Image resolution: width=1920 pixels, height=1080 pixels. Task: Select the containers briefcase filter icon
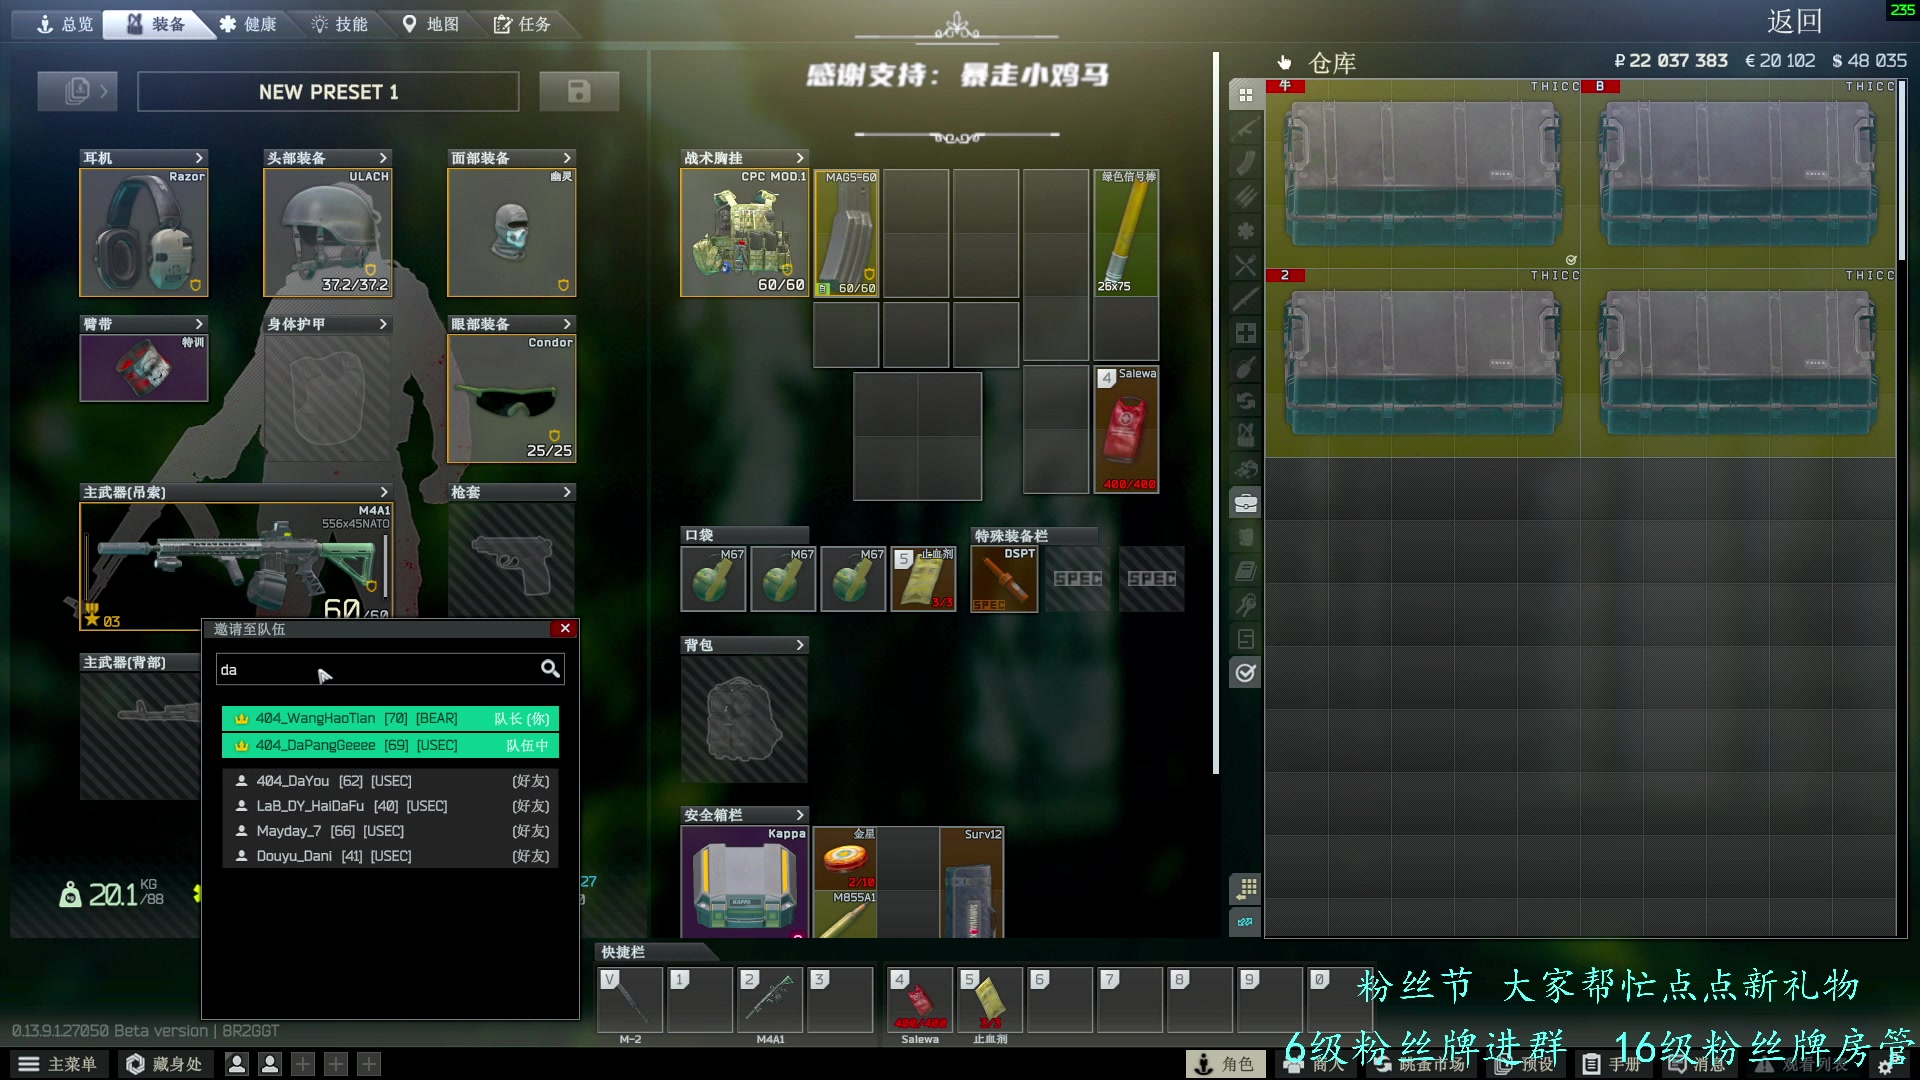tap(1245, 503)
